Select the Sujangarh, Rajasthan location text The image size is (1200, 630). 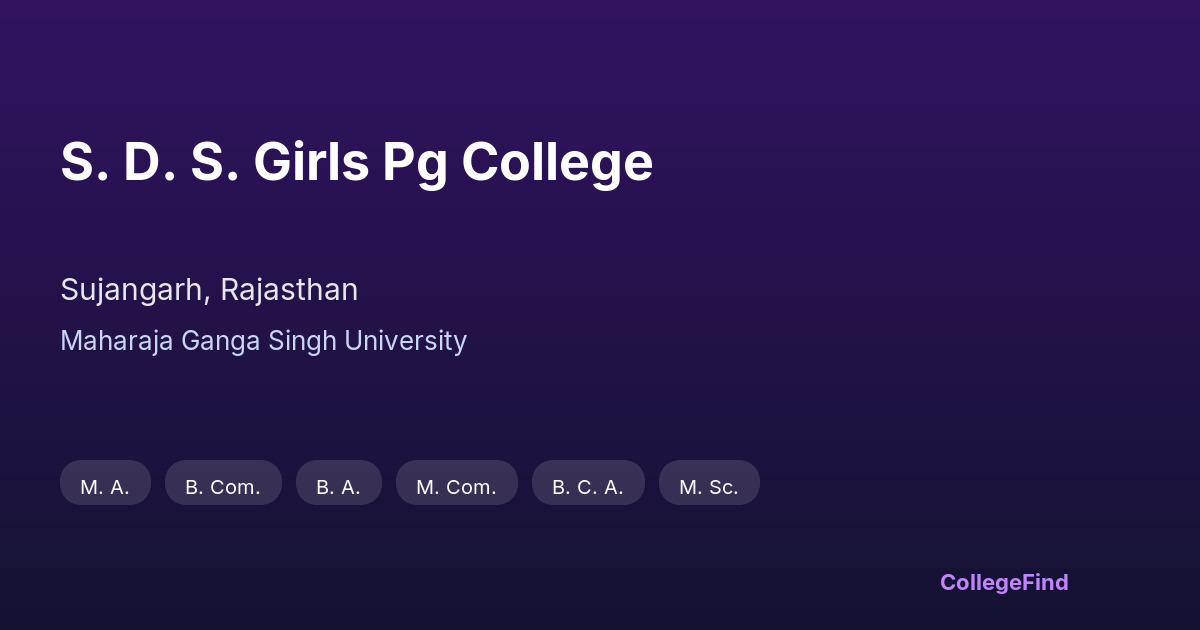coord(209,290)
